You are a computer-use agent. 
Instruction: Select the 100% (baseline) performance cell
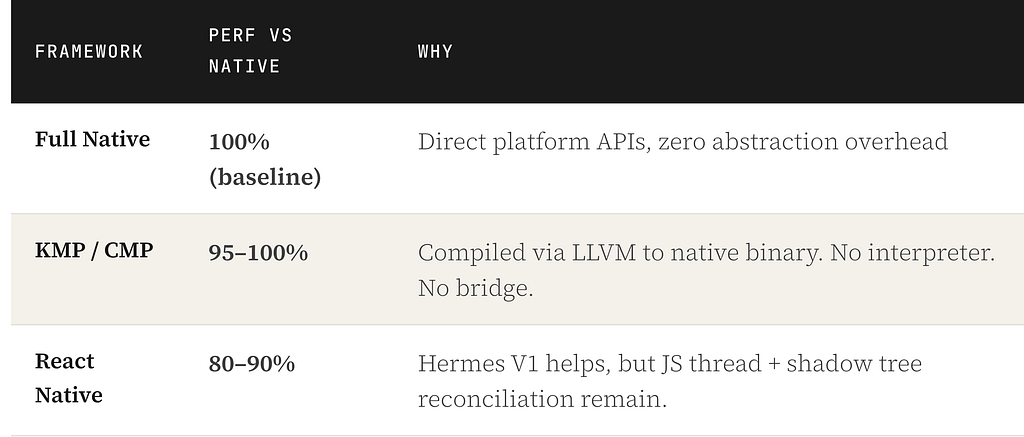264,159
